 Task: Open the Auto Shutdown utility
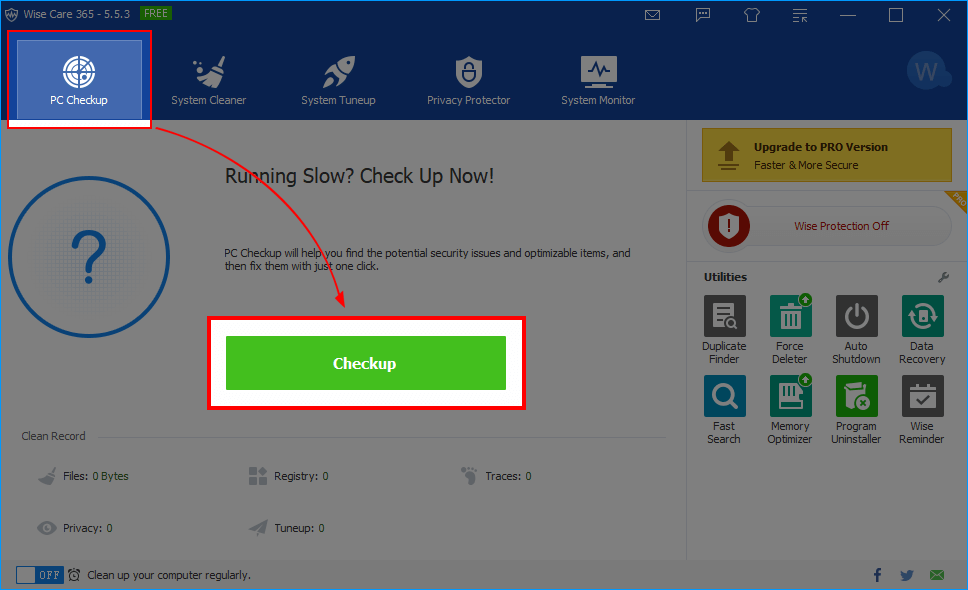[x=856, y=330]
